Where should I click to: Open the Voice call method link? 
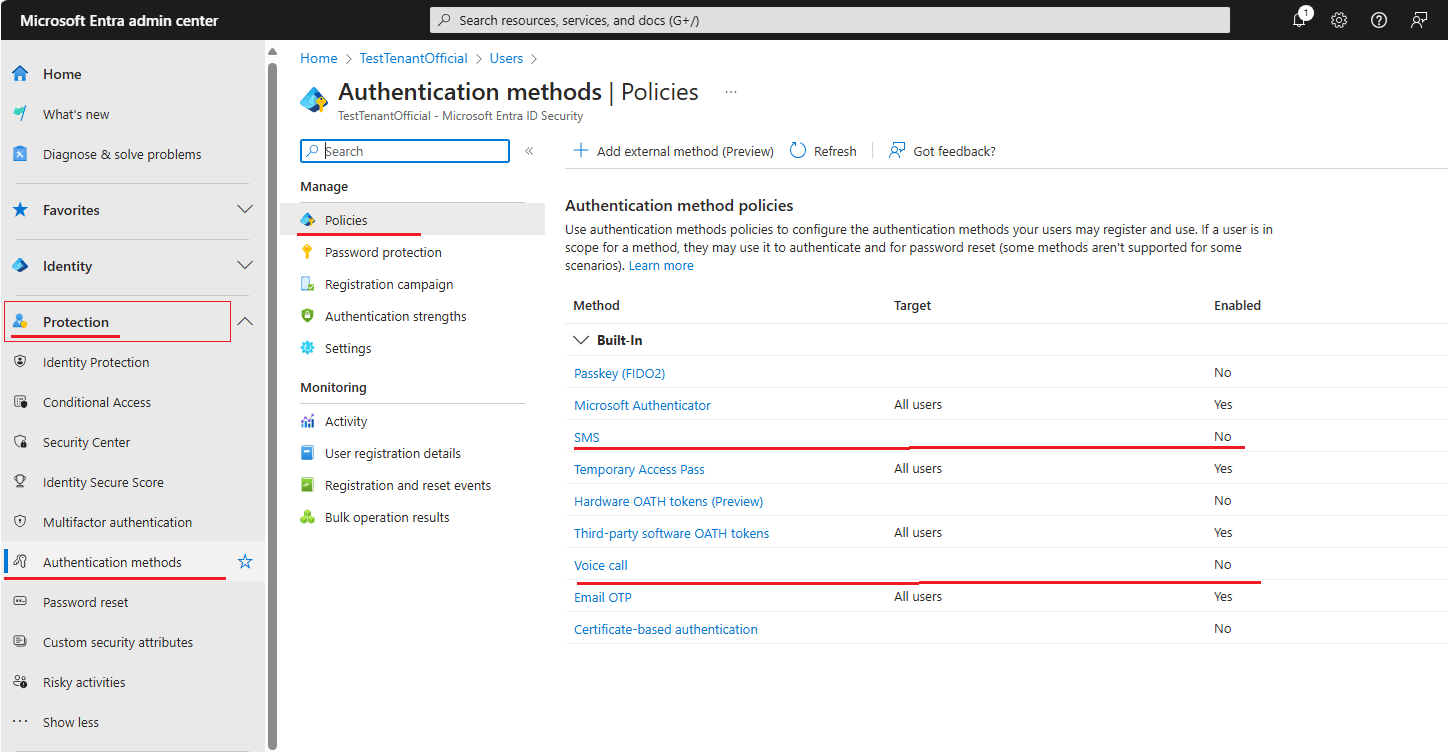click(601, 565)
